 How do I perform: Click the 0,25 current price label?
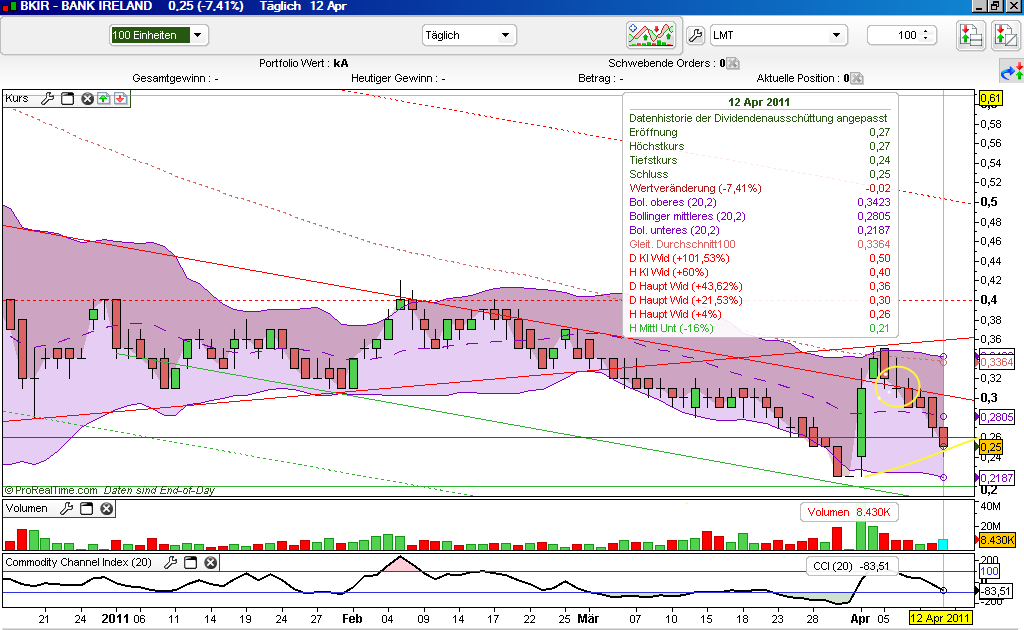click(x=991, y=447)
